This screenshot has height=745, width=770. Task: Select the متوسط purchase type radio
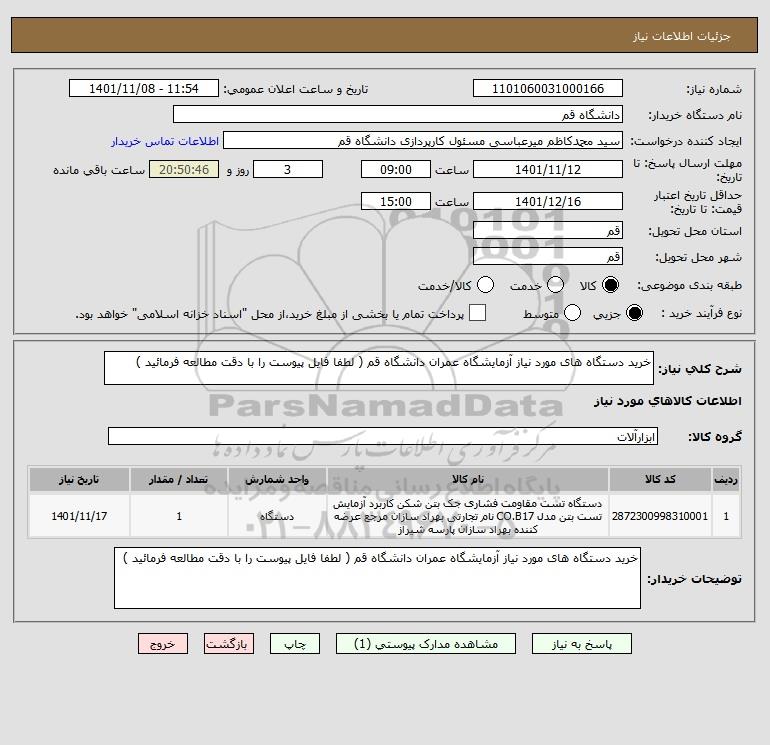point(573,313)
